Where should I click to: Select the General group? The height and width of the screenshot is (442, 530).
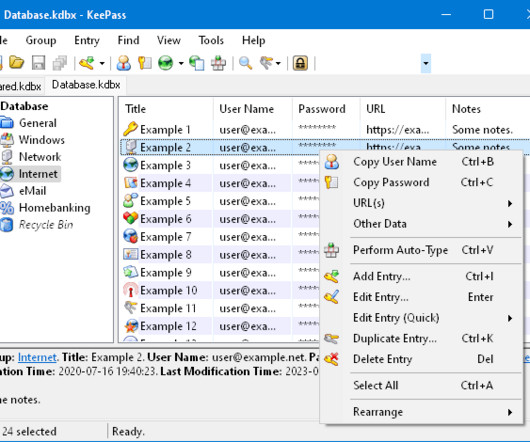(x=38, y=123)
